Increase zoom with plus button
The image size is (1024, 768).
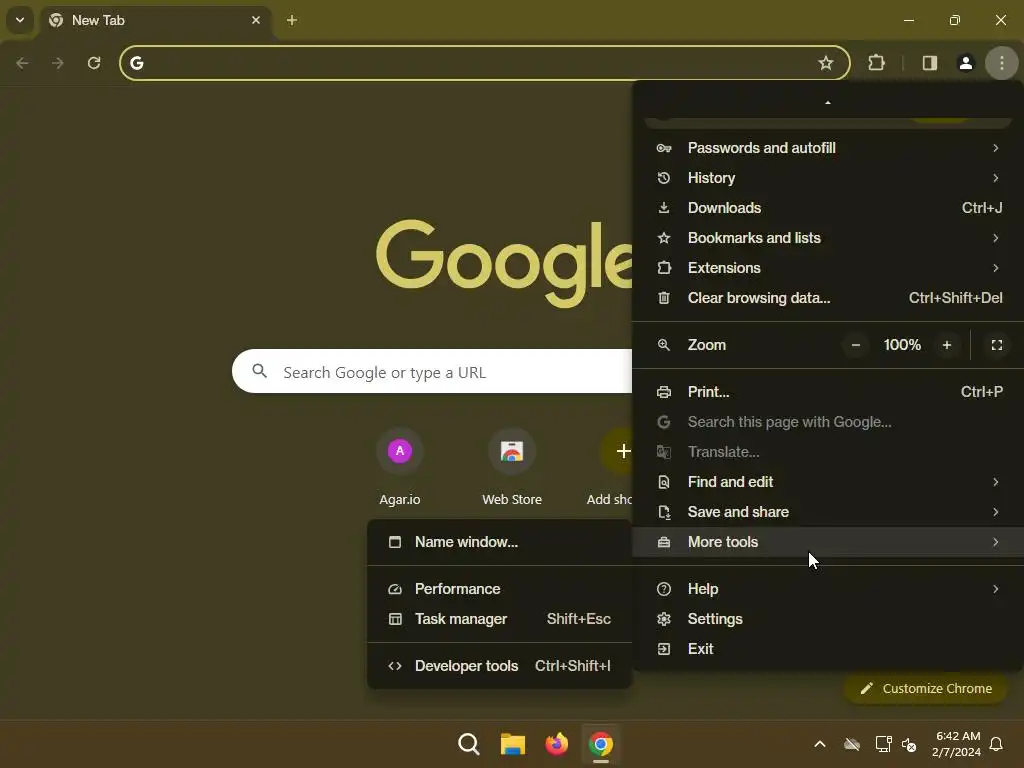pos(946,345)
